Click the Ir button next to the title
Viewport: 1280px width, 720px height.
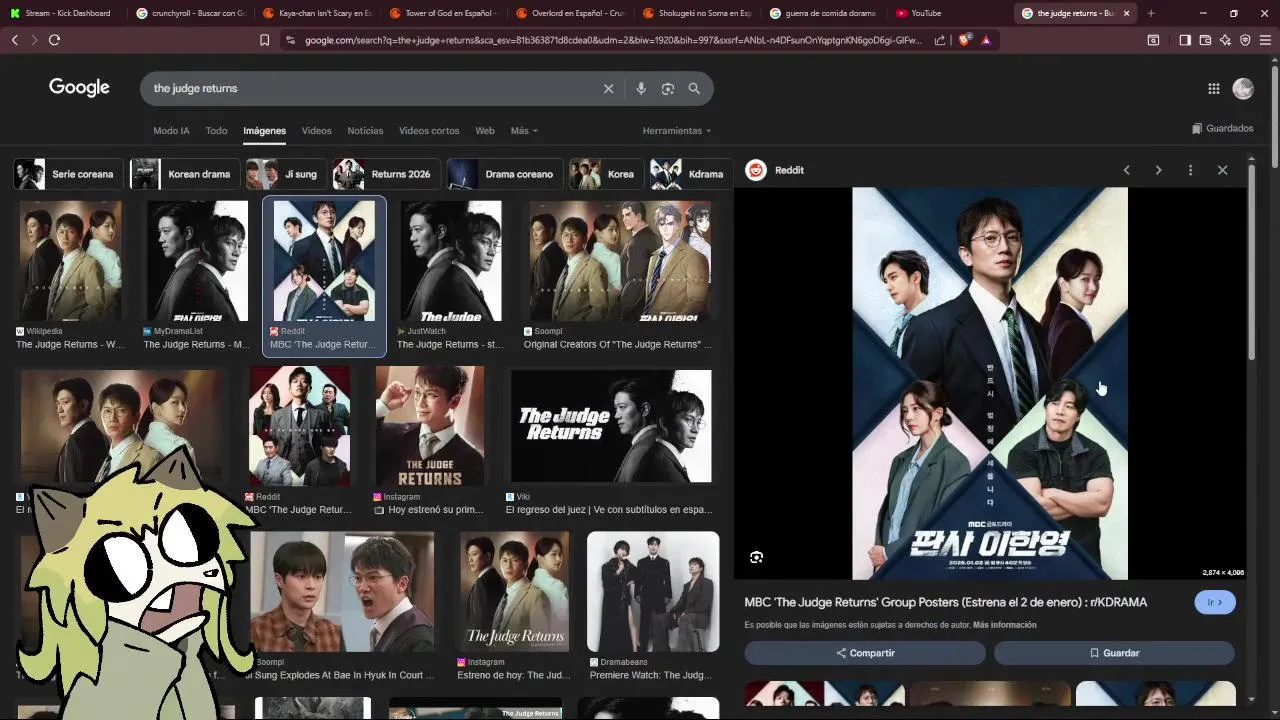(1215, 602)
